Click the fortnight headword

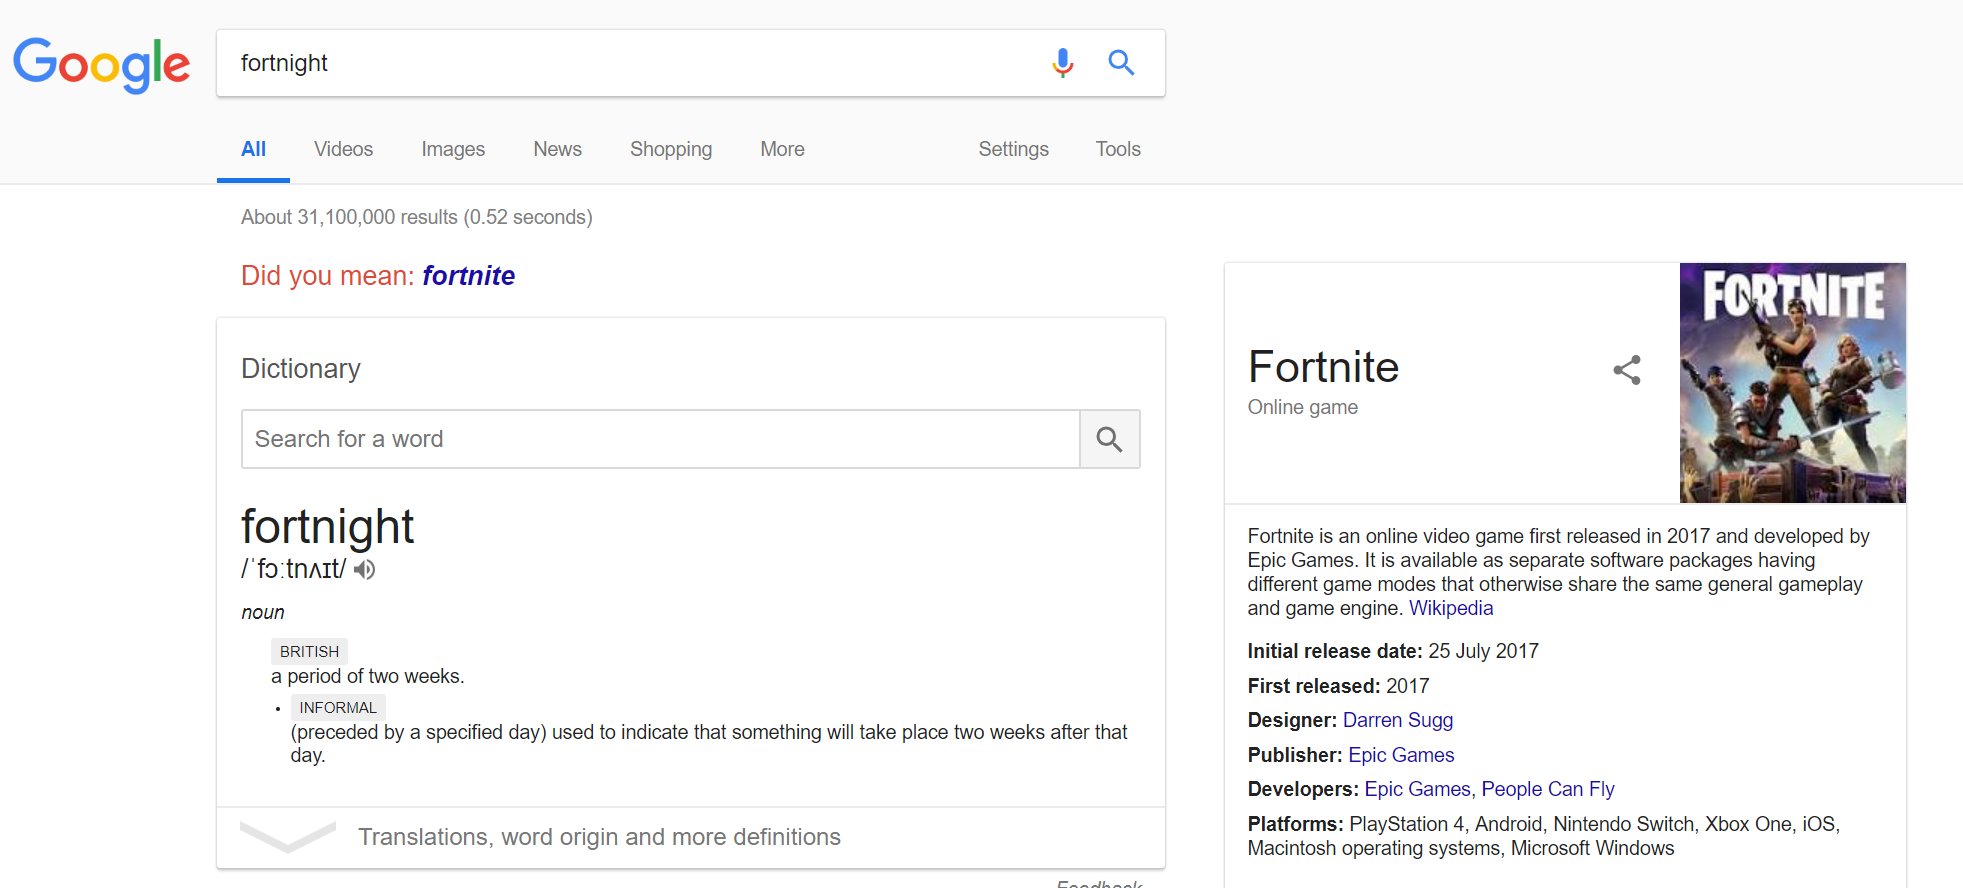click(327, 527)
